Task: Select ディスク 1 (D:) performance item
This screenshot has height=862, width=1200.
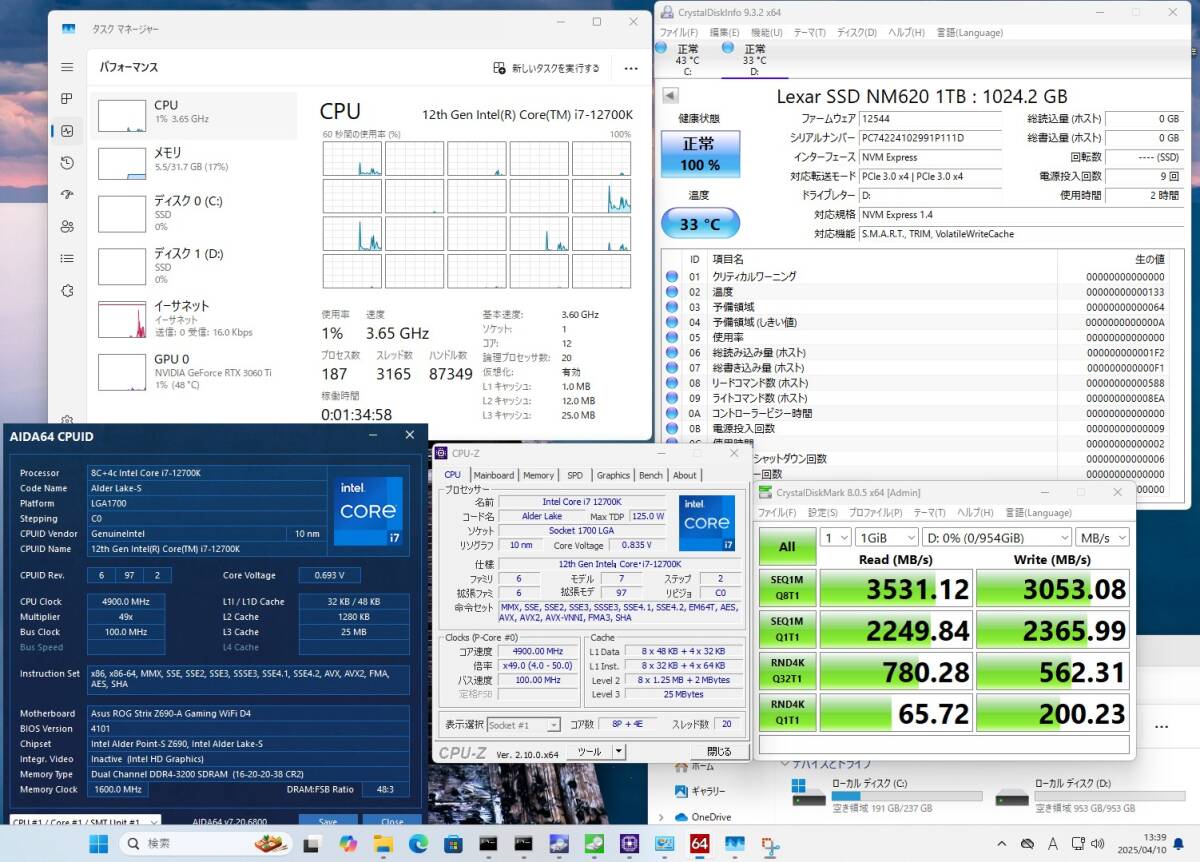Action: tap(194, 266)
